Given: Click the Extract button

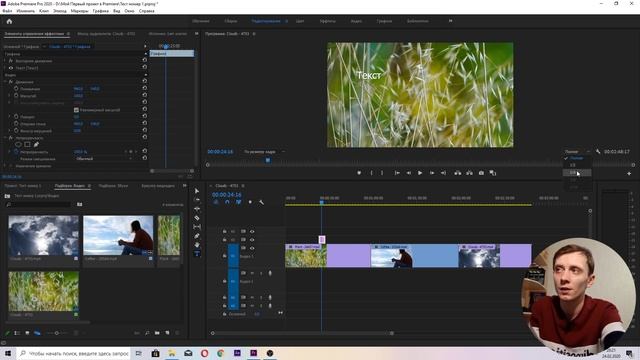Looking at the screenshot, I should pyautogui.click(x=469, y=173).
